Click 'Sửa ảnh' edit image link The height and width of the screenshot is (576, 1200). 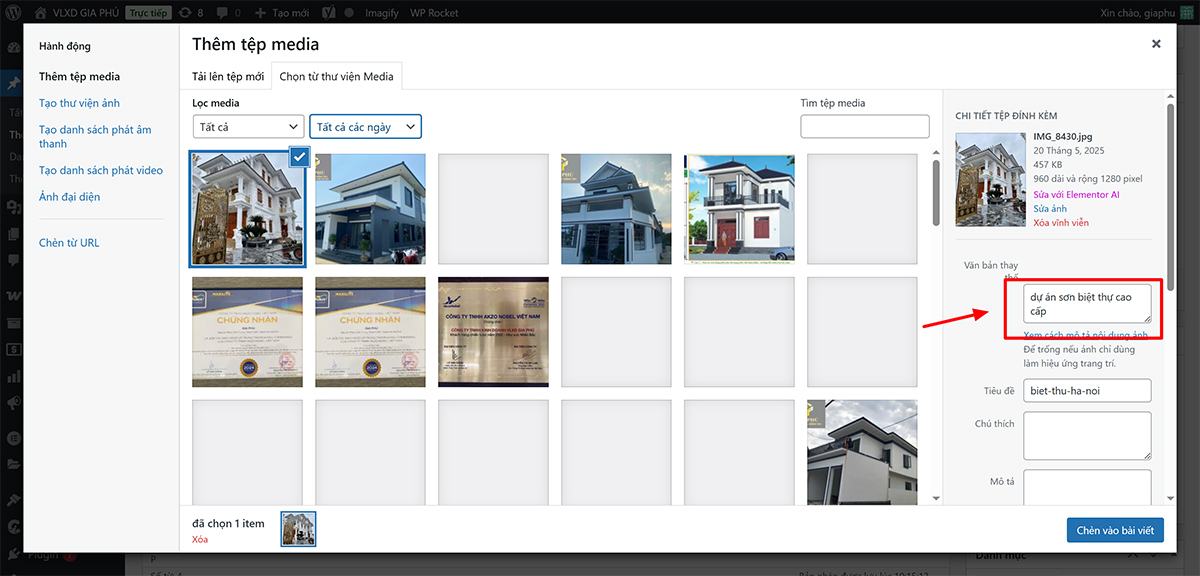click(x=1050, y=208)
